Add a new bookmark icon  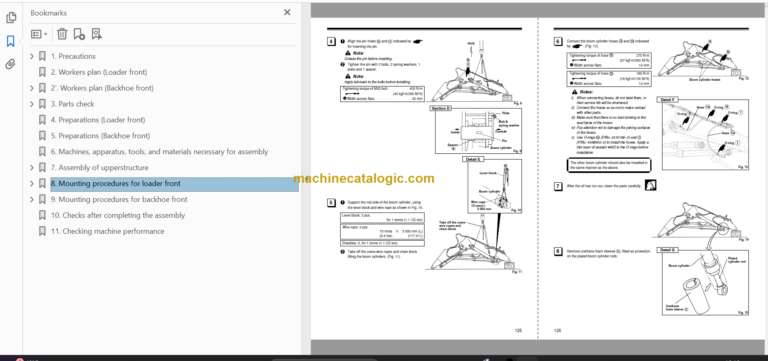coord(79,34)
